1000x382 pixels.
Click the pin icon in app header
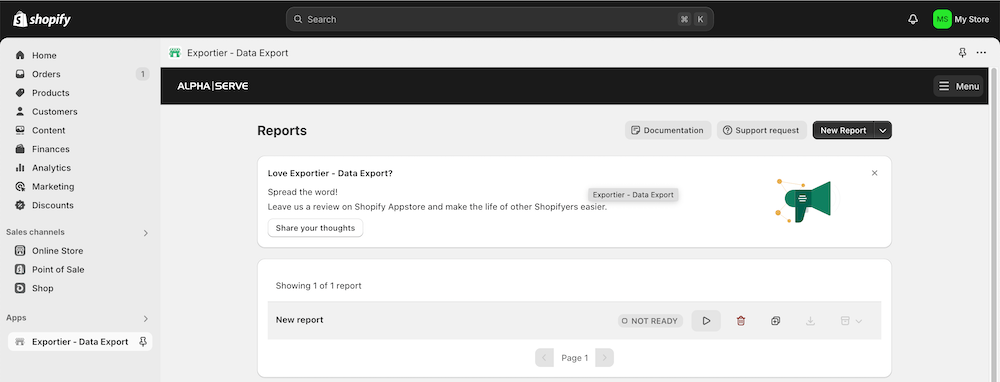[962, 53]
